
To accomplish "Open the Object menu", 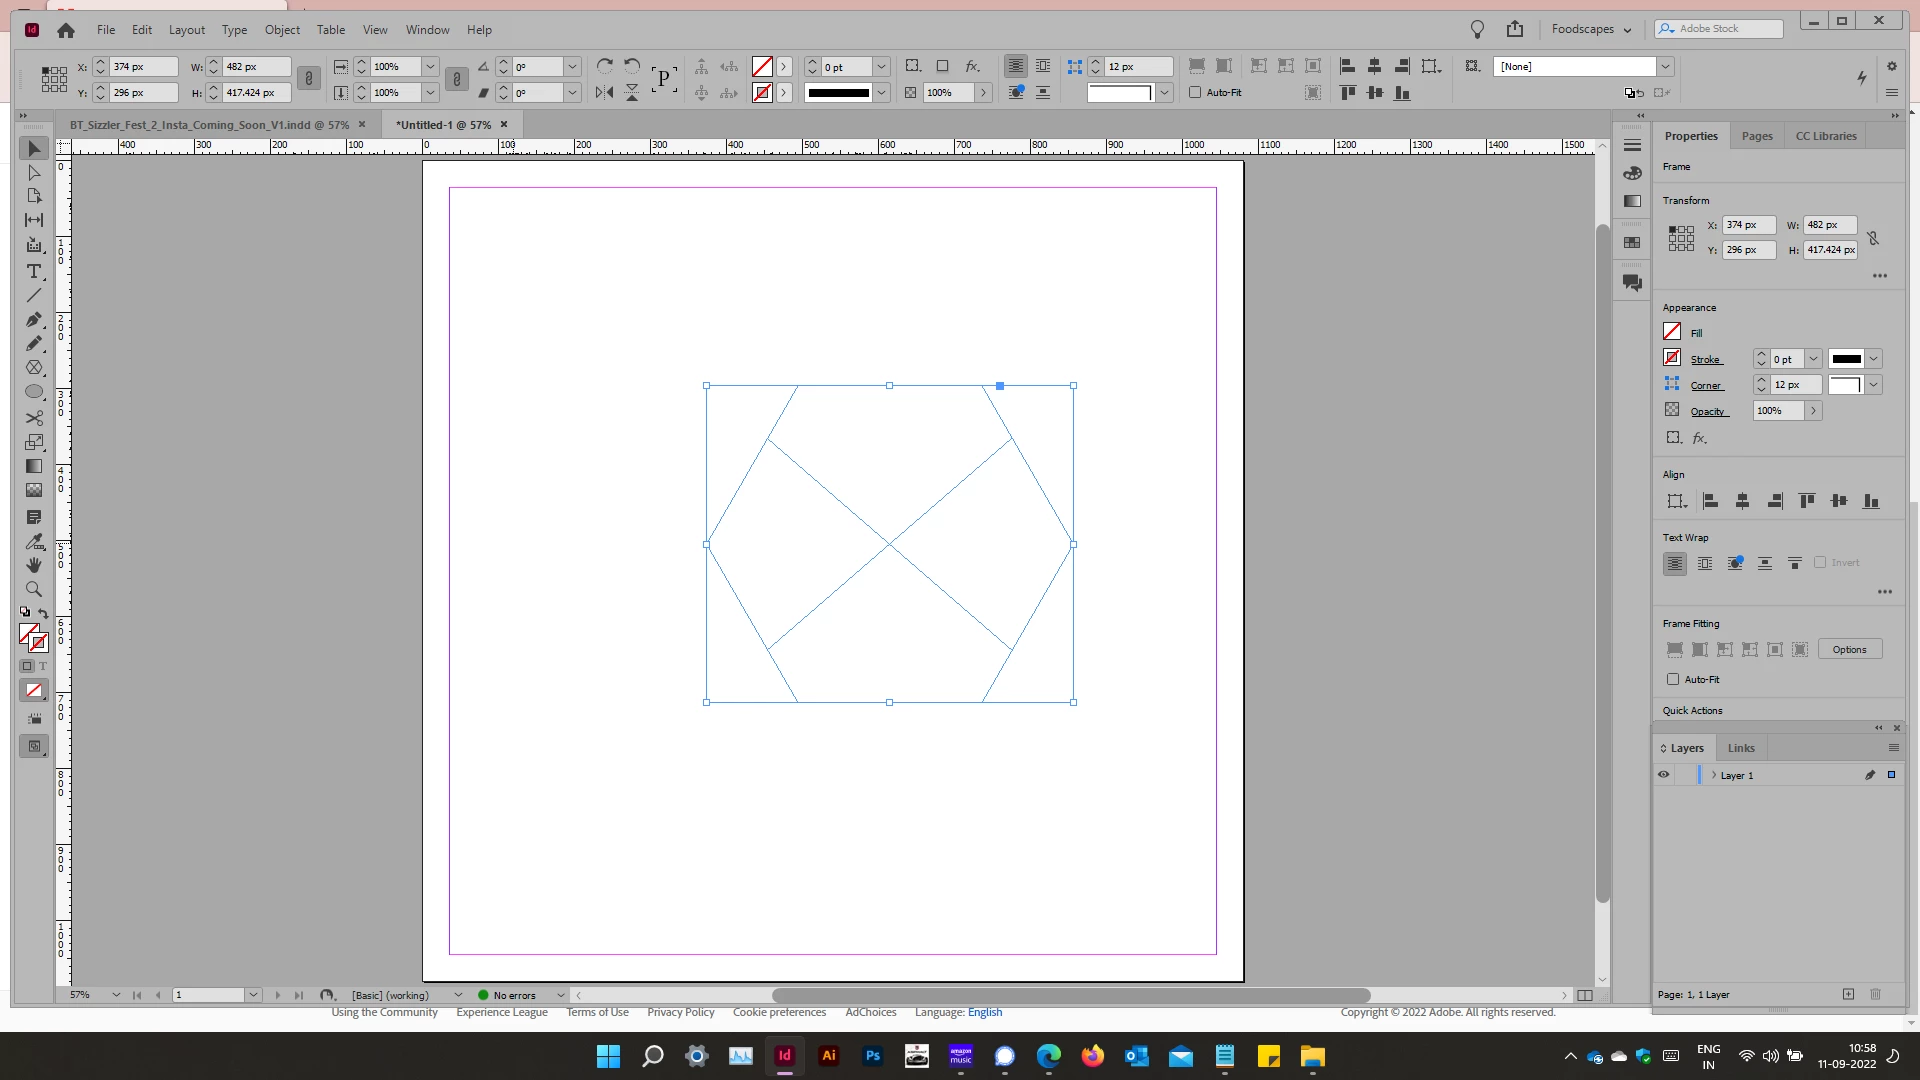I will [282, 30].
